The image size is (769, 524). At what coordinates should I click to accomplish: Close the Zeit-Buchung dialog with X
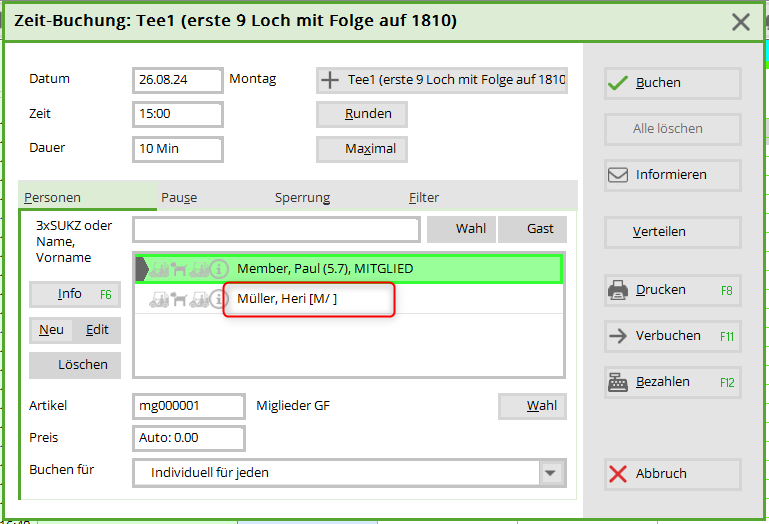point(741,22)
